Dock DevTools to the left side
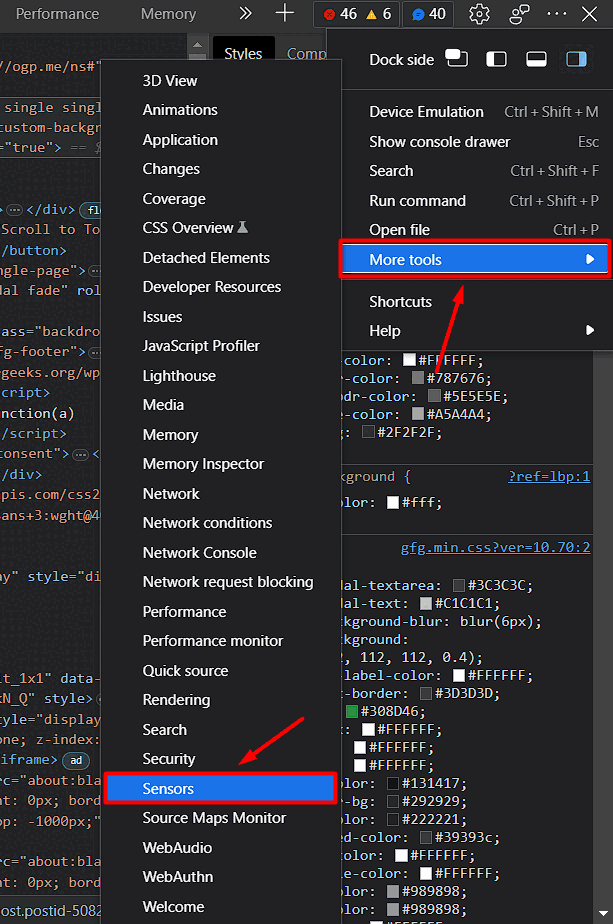The image size is (613, 924). pyautogui.click(x=497, y=59)
